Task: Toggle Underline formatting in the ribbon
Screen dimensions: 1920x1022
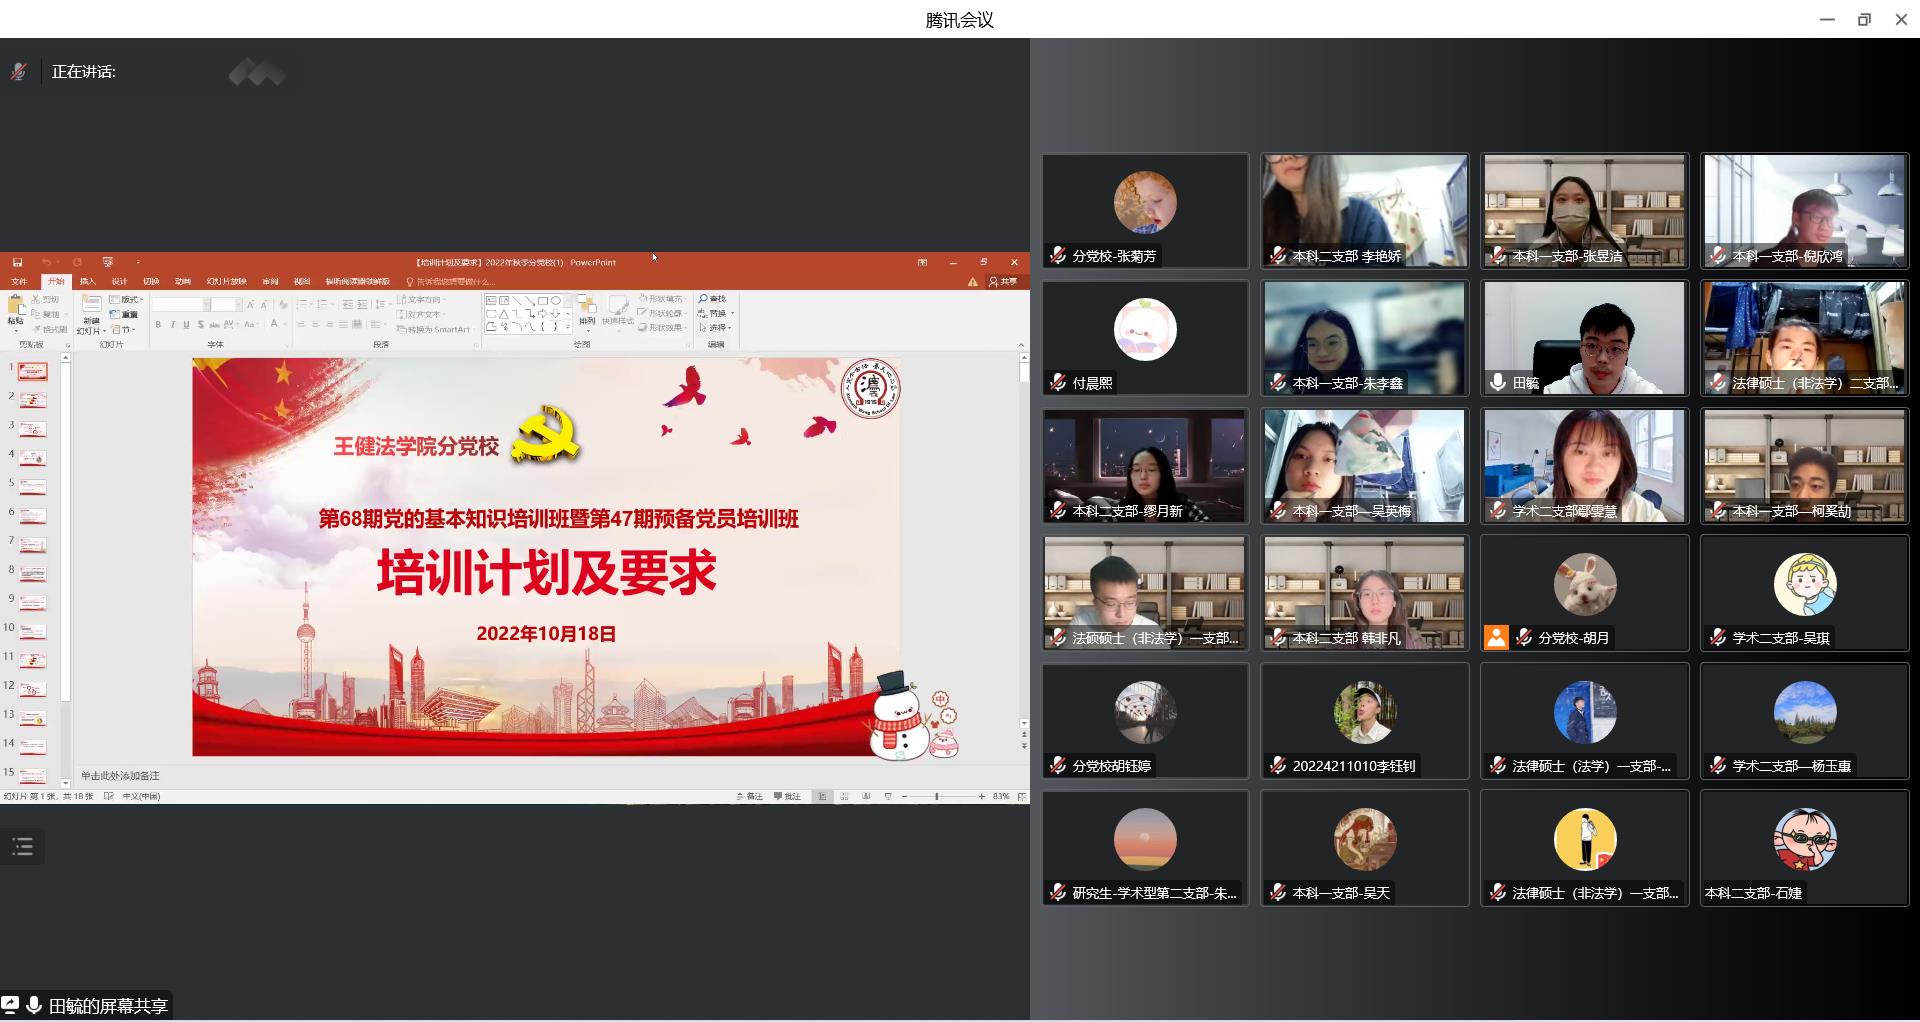Action: click(186, 325)
